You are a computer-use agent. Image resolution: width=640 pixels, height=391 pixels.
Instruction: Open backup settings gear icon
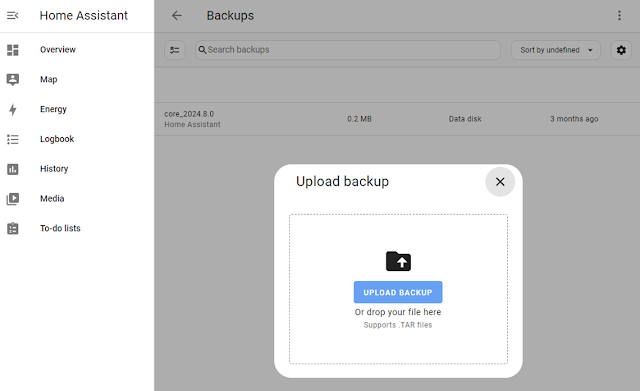[621, 50]
